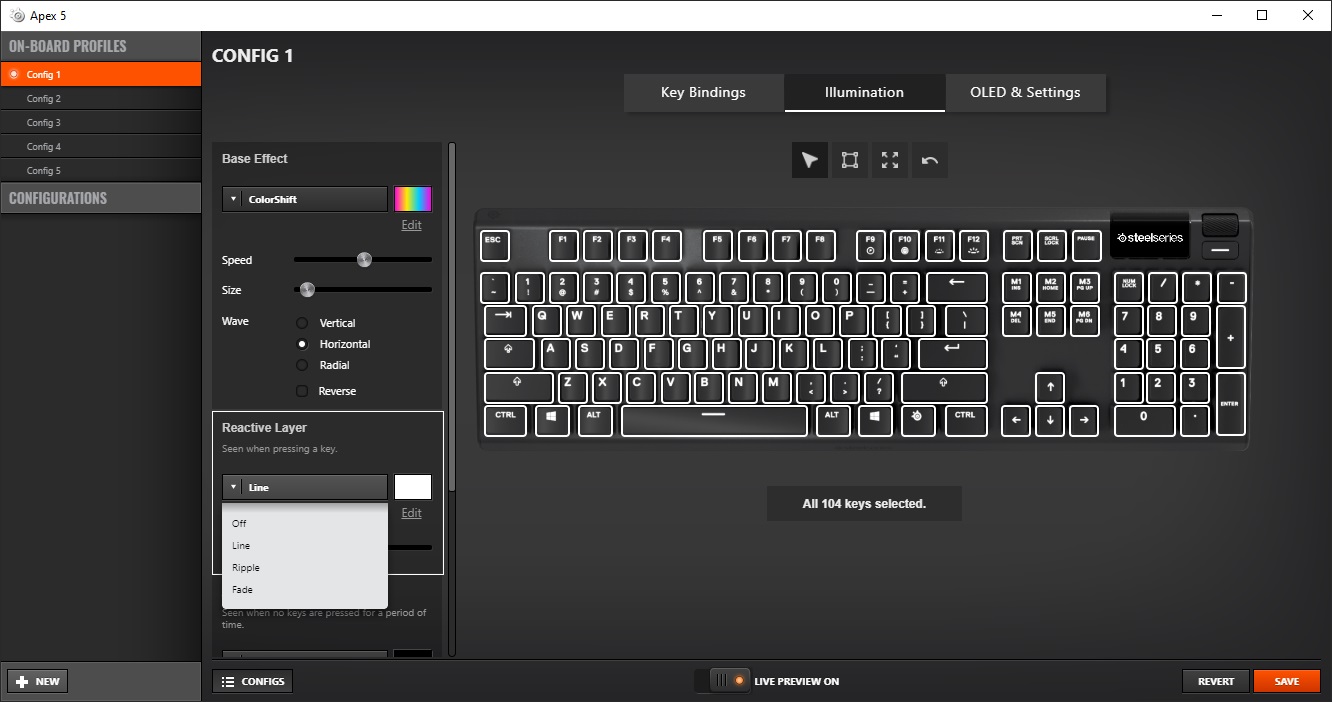
Task: Click the volume roller on keyboard
Action: tap(1220, 225)
